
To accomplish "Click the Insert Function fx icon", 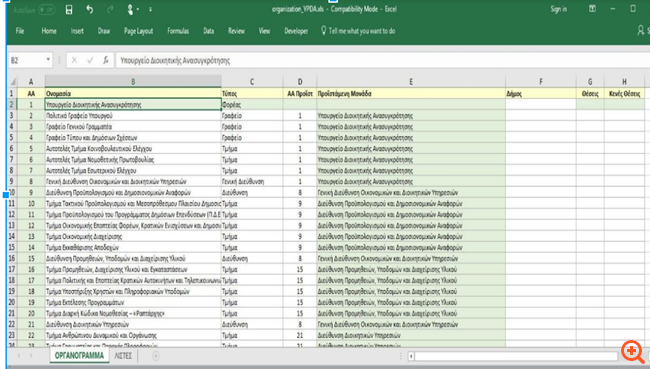I will (106, 61).
